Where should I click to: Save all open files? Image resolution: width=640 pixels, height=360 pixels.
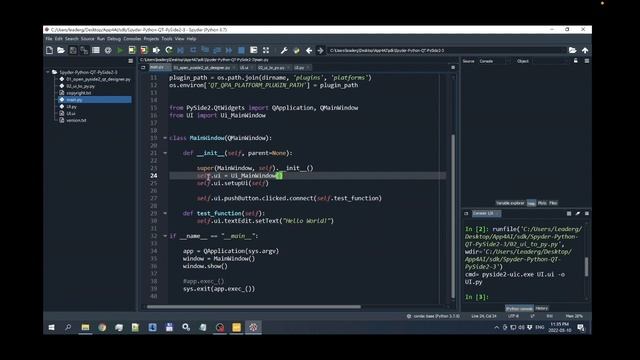pos(84,50)
